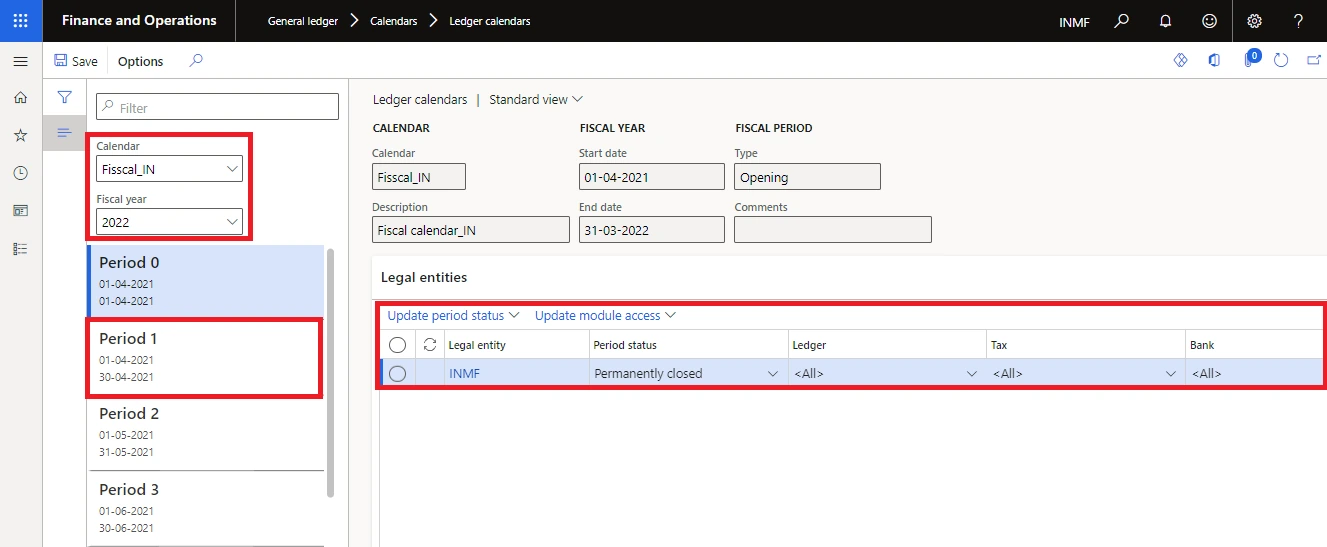
Task: Click the INMF company picker
Action: (1074, 21)
